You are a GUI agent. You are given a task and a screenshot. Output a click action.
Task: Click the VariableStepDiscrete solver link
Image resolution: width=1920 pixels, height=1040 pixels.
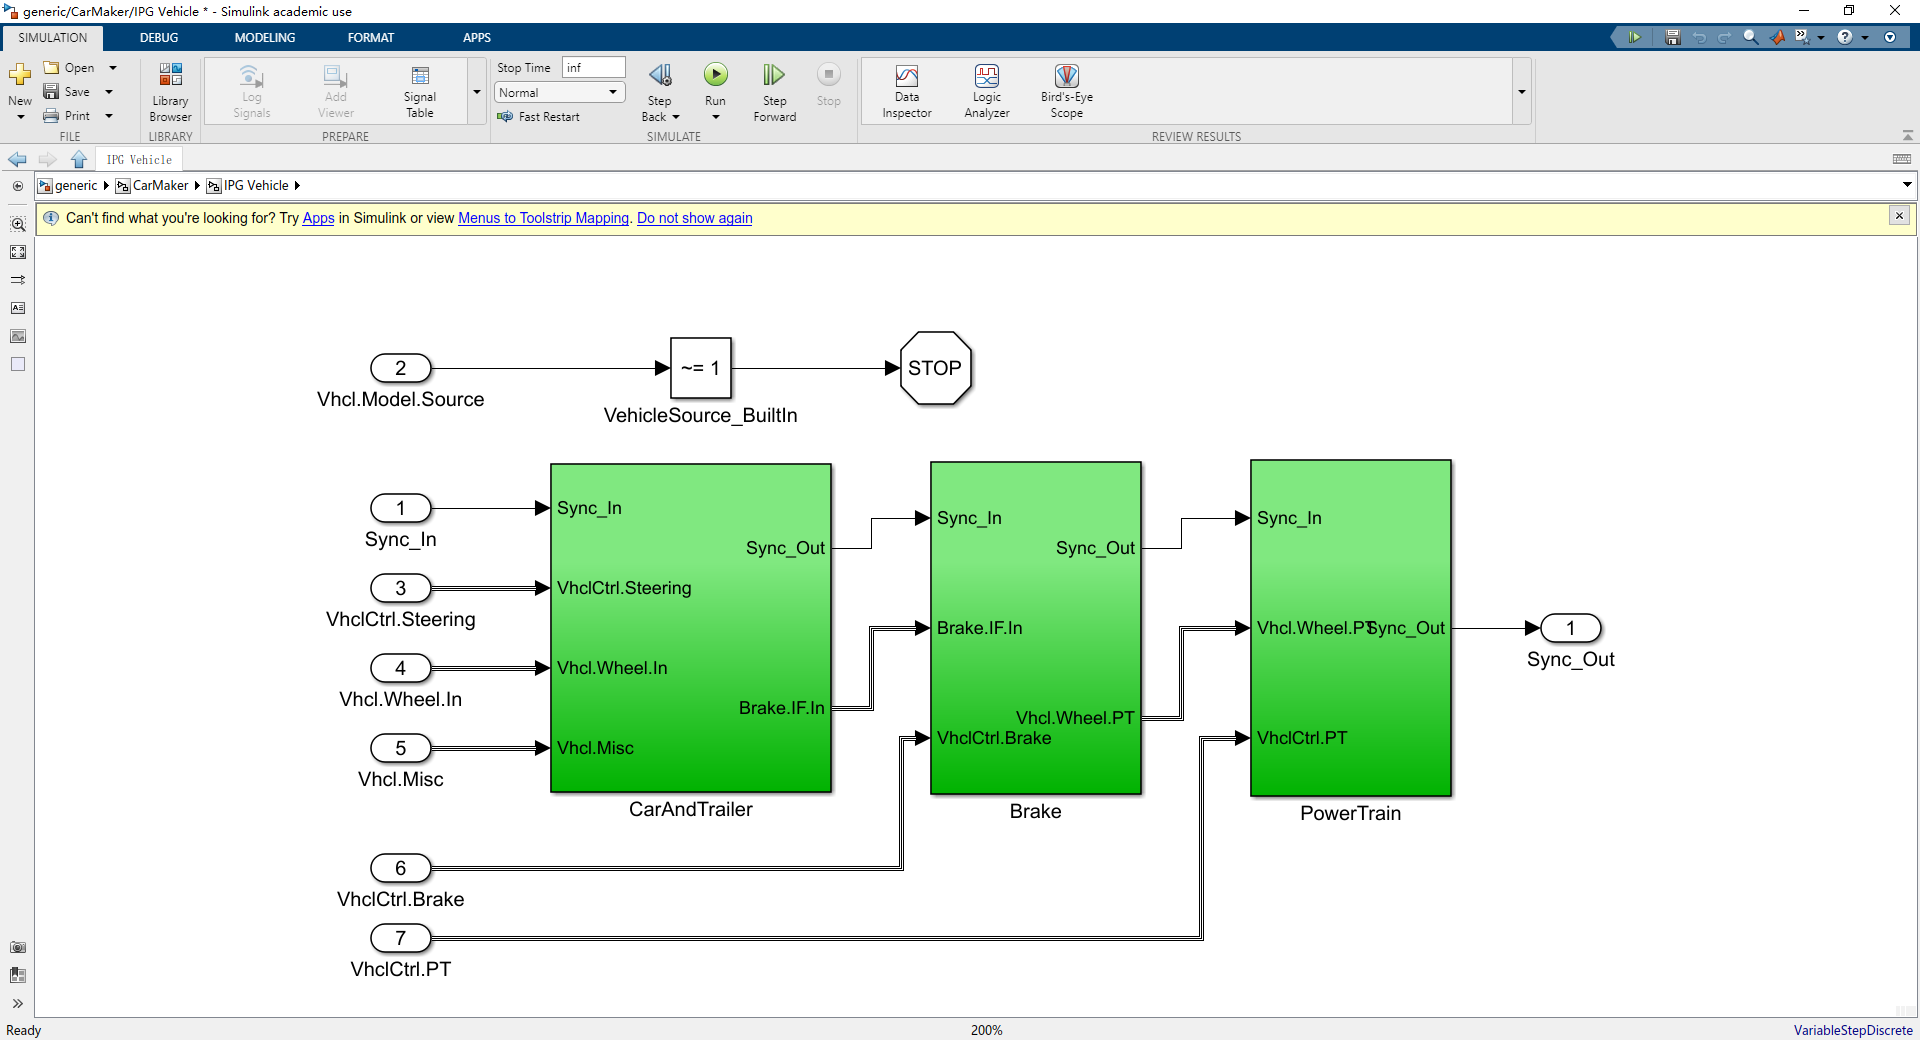1853,1030
